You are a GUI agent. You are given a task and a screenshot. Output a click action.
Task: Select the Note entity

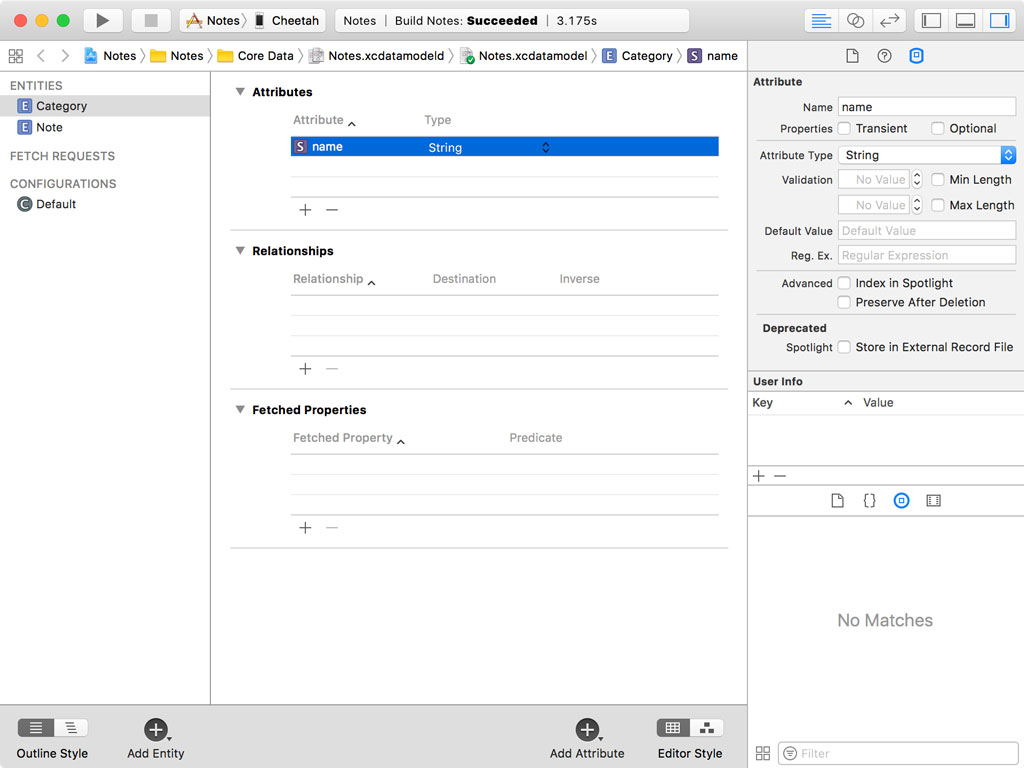pos(49,127)
